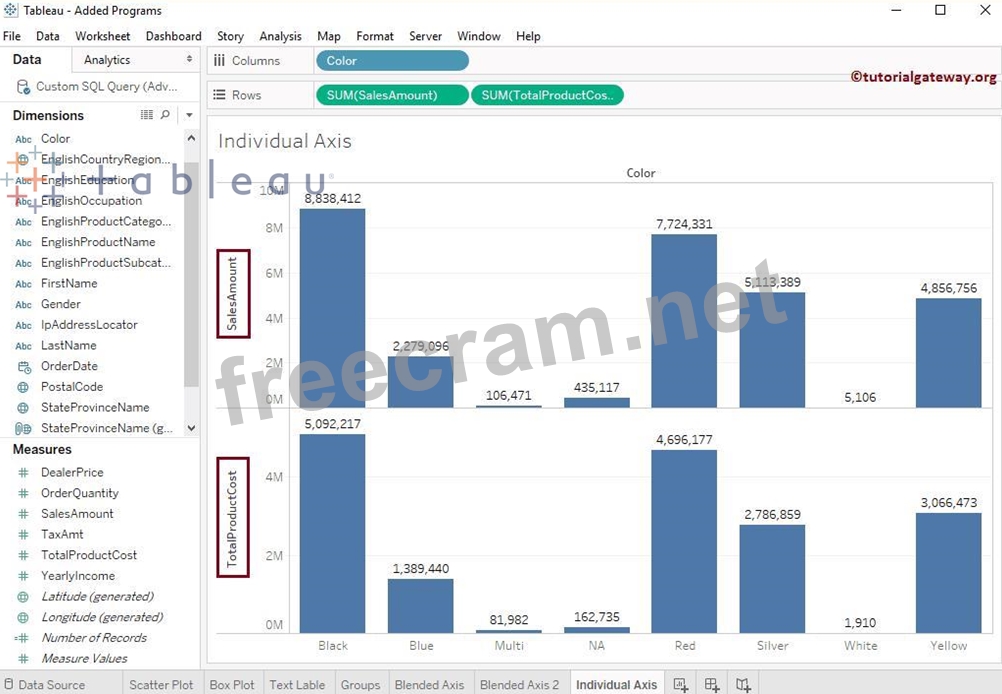Click the Data/Analytics pane switcher arrows
1002x694 pixels.
coord(189,61)
